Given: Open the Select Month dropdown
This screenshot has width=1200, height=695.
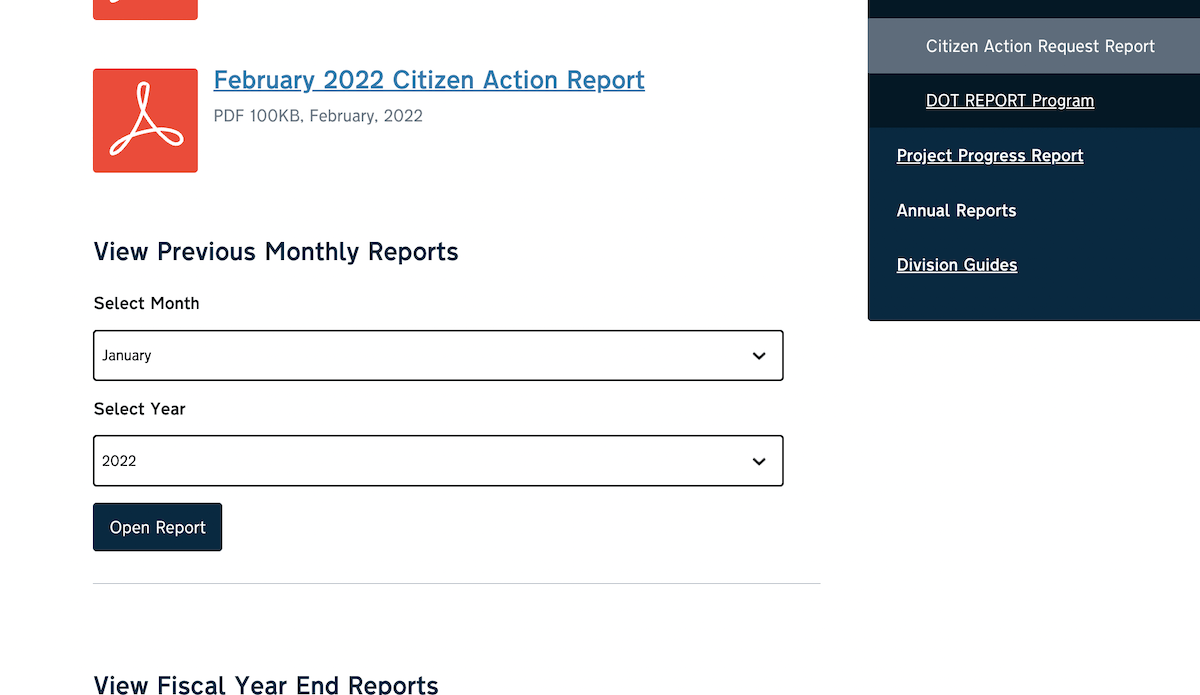Looking at the screenshot, I should pos(437,355).
